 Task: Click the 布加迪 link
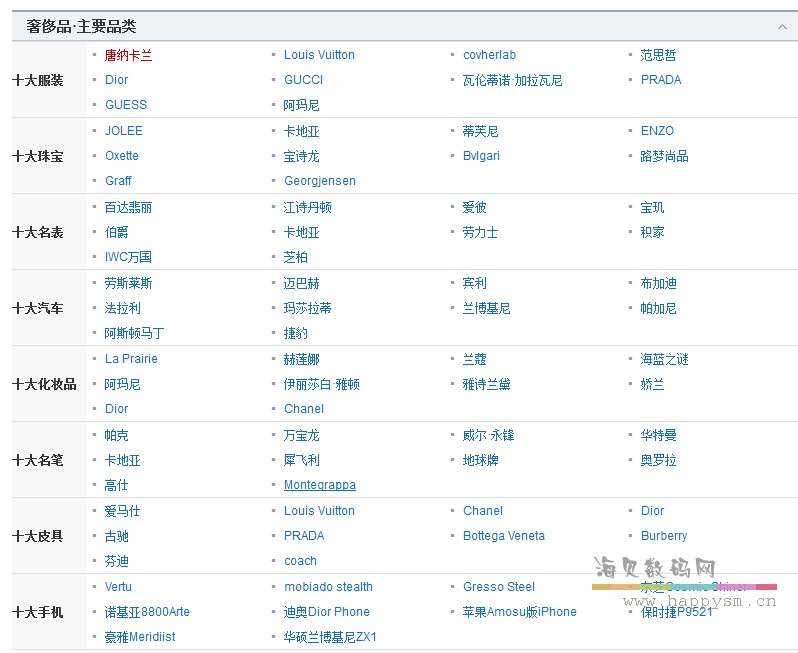pyautogui.click(x=658, y=283)
